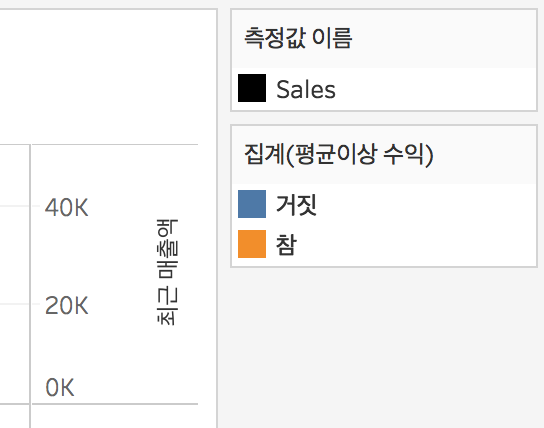Highlight the 참 legend text
This screenshot has height=428, width=544.
coord(286,245)
